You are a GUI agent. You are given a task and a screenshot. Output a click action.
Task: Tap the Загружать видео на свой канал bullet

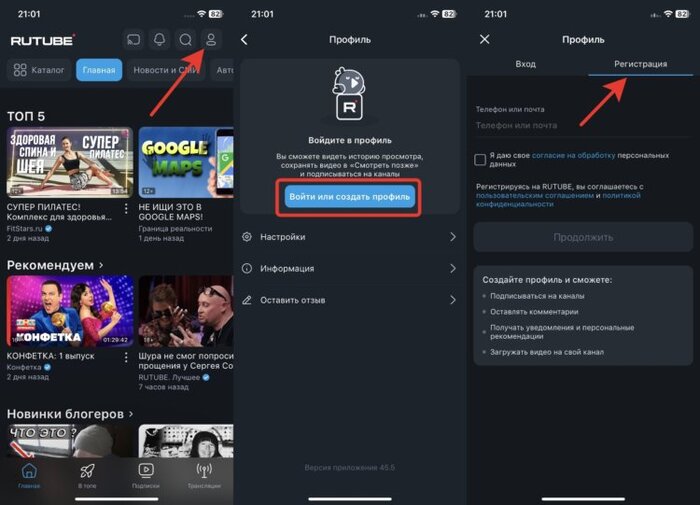point(547,352)
